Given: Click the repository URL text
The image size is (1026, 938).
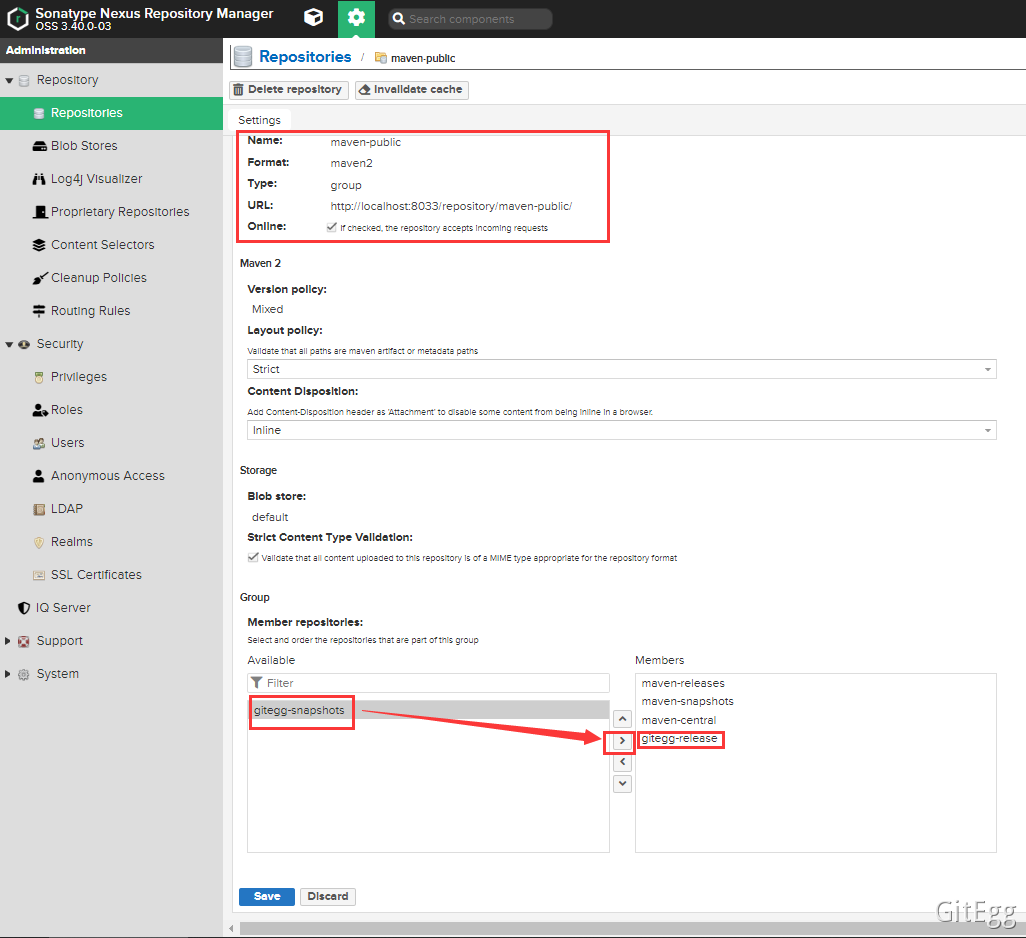Looking at the screenshot, I should pyautogui.click(x=451, y=206).
